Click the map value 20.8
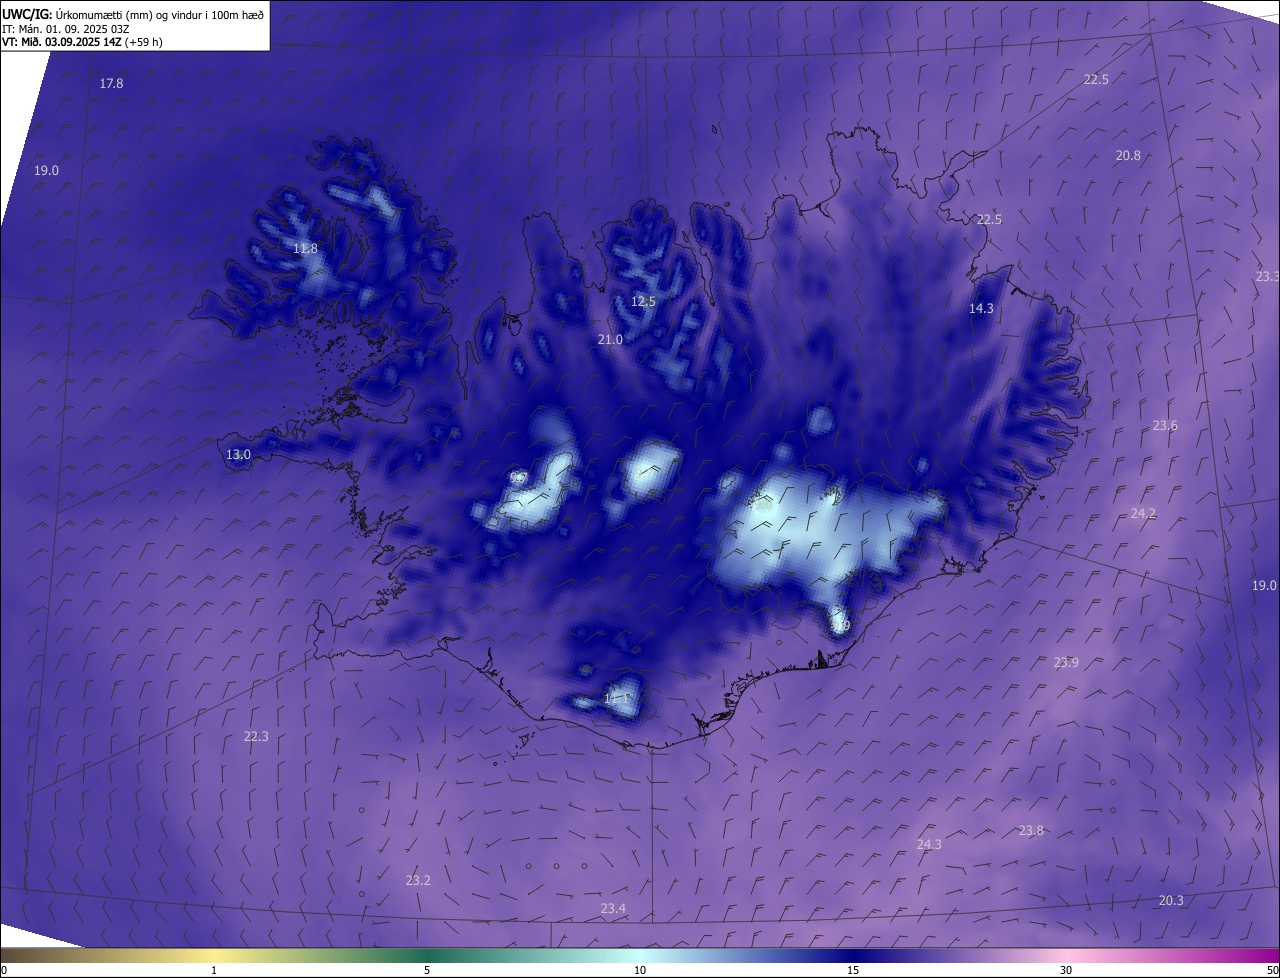The width and height of the screenshot is (1280, 978). (1128, 156)
